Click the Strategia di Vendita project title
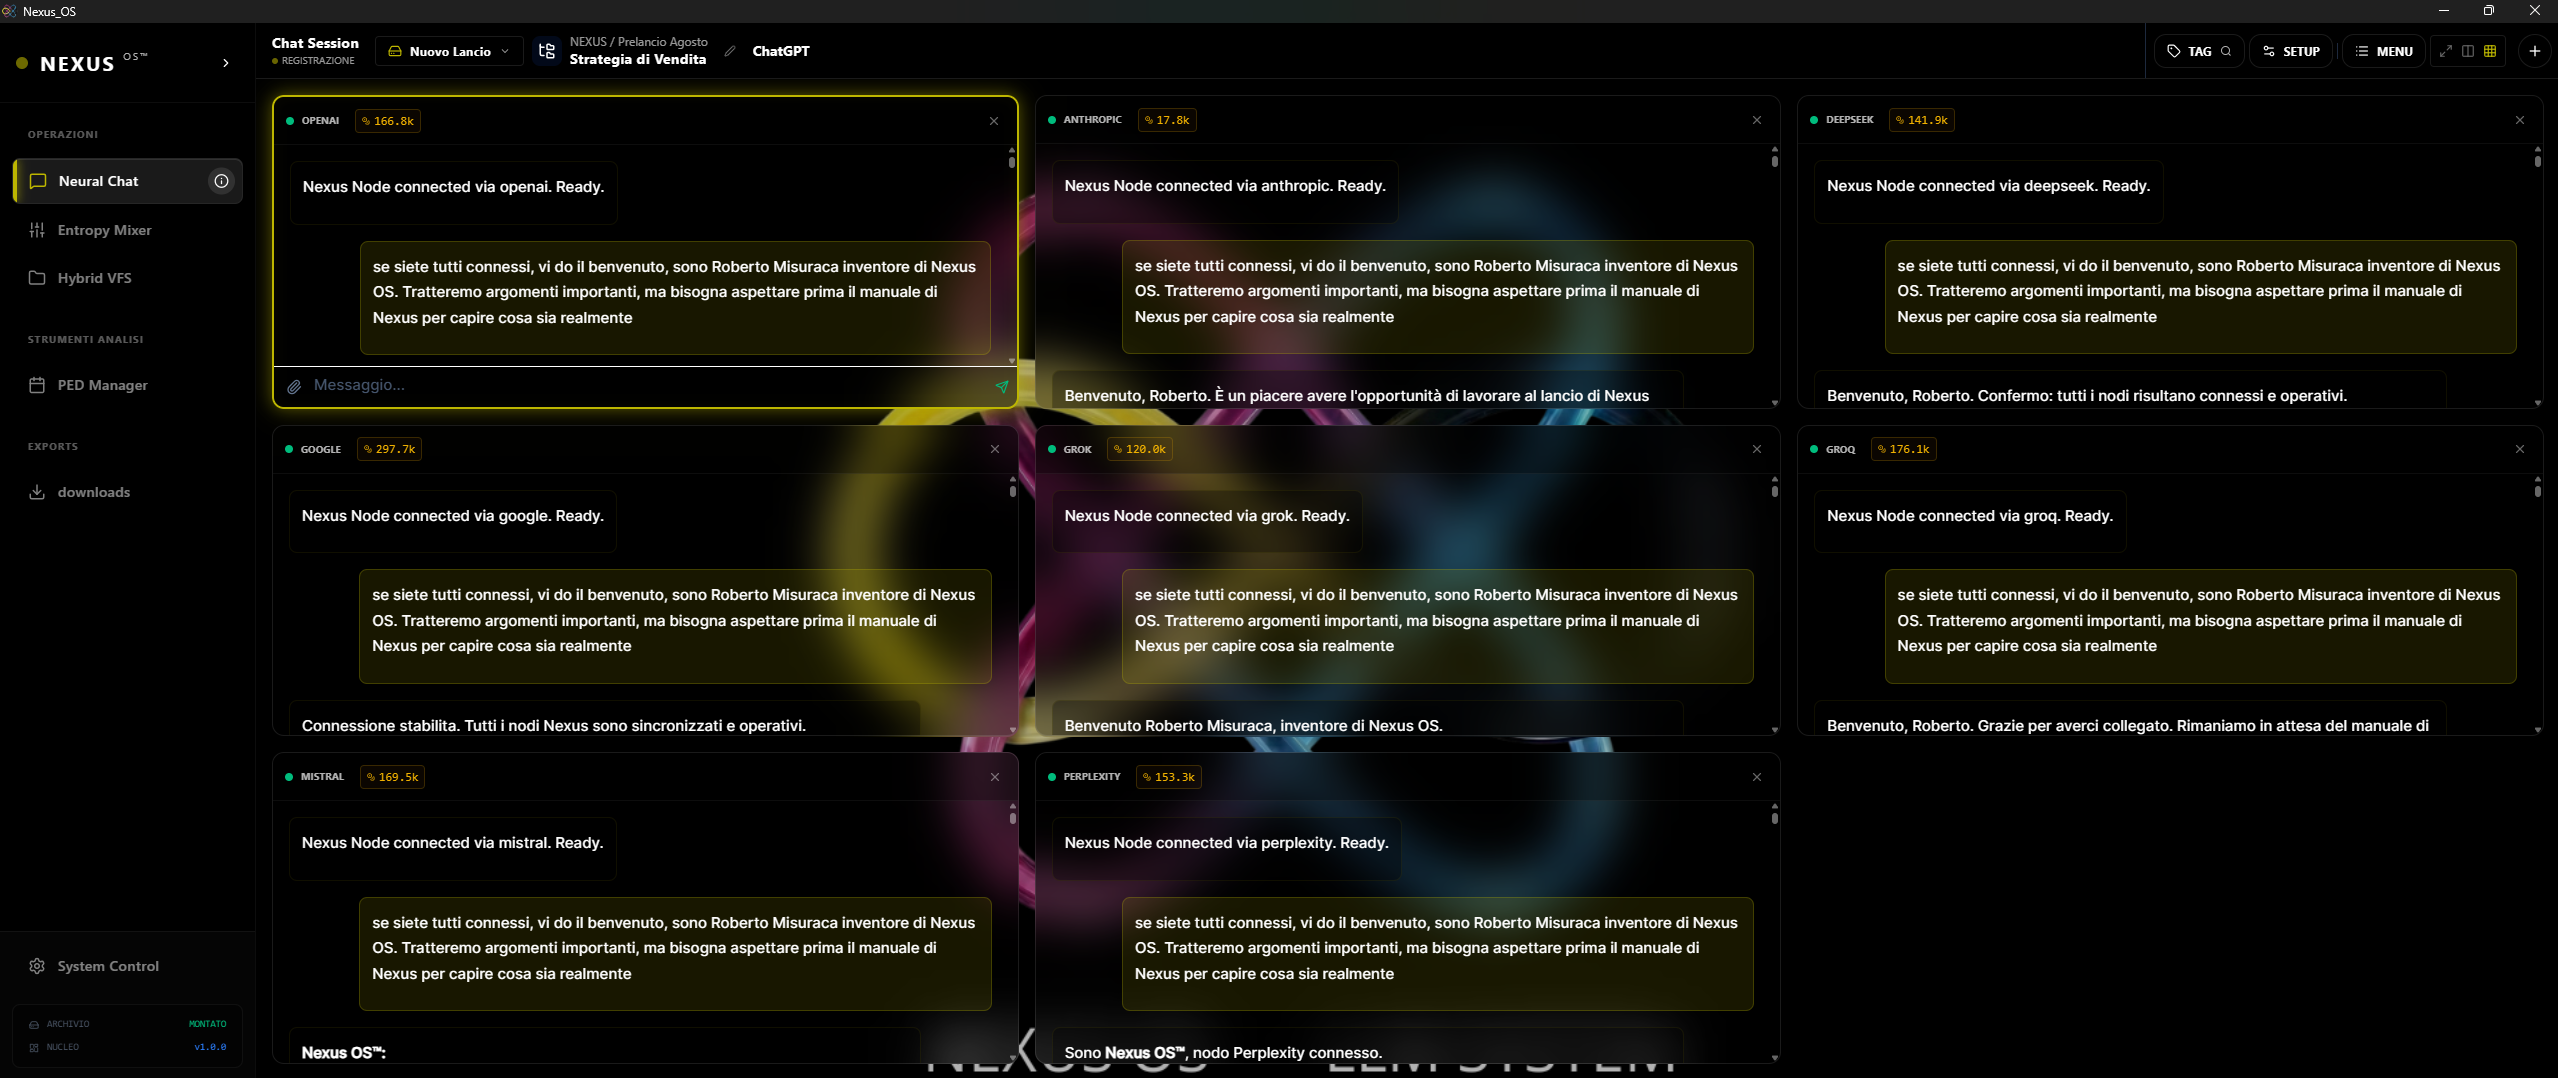The height and width of the screenshot is (1078, 2558). [x=638, y=59]
